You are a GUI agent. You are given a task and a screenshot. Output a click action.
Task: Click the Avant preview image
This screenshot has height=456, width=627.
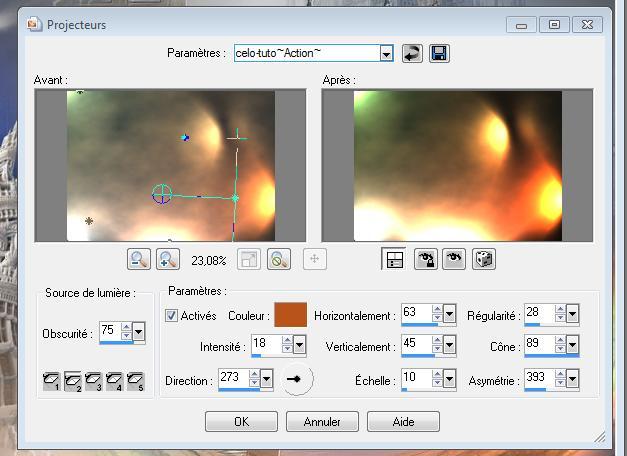(x=170, y=166)
